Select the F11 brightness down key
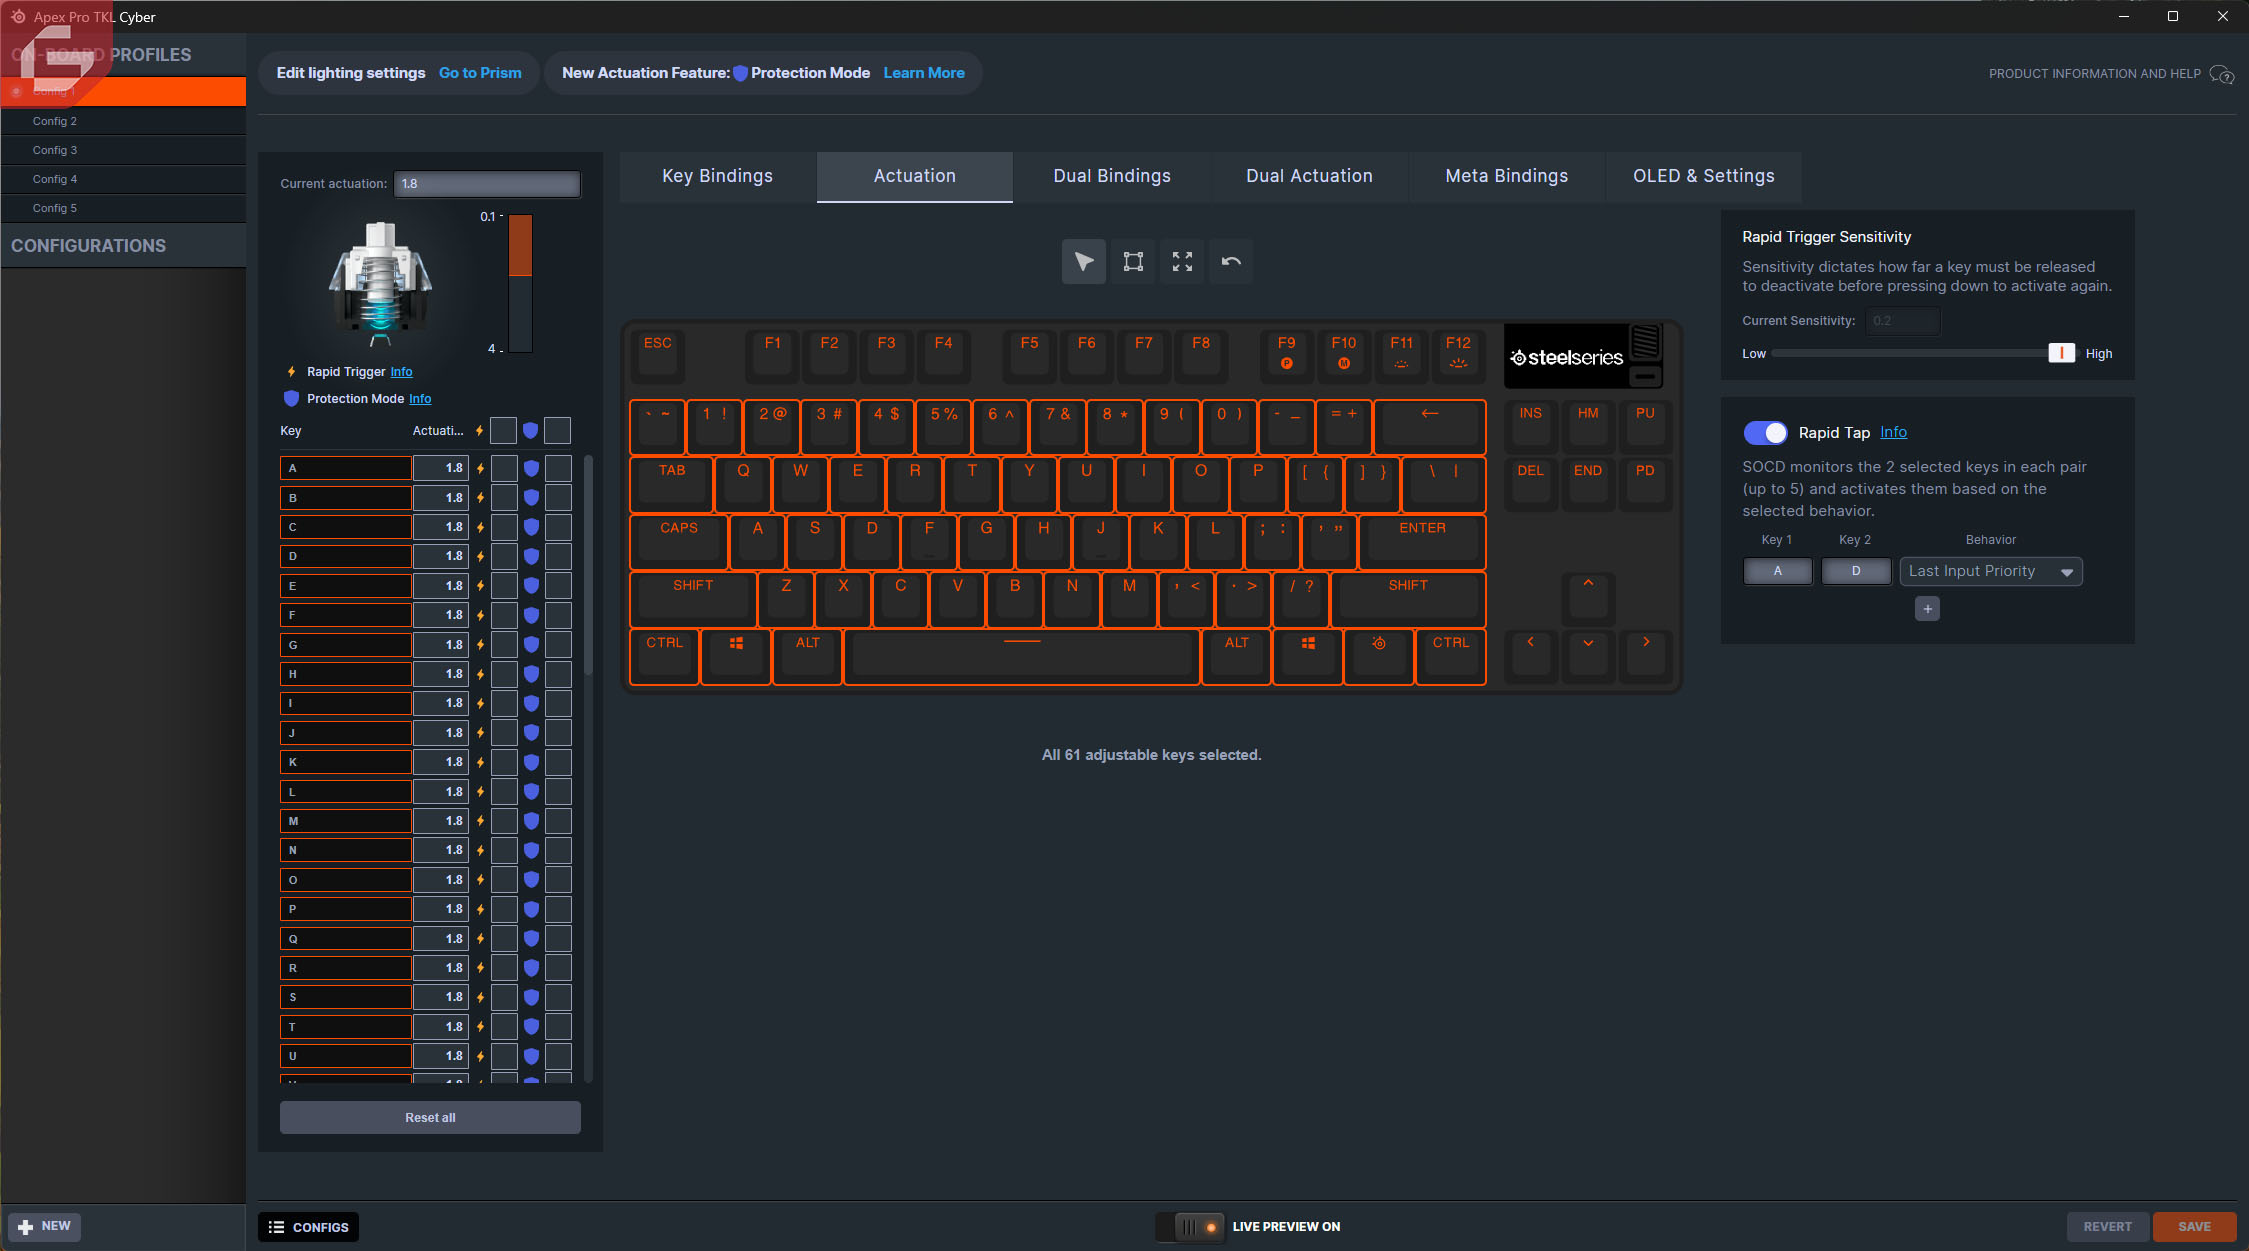 (1401, 355)
